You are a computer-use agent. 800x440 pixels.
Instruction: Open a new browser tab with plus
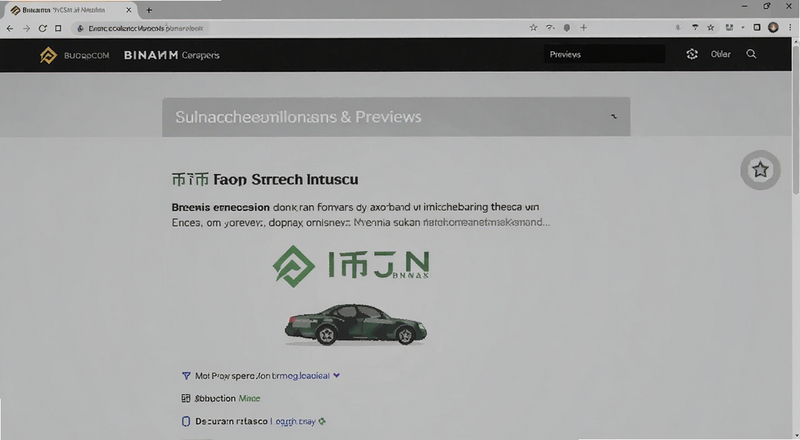click(x=149, y=10)
